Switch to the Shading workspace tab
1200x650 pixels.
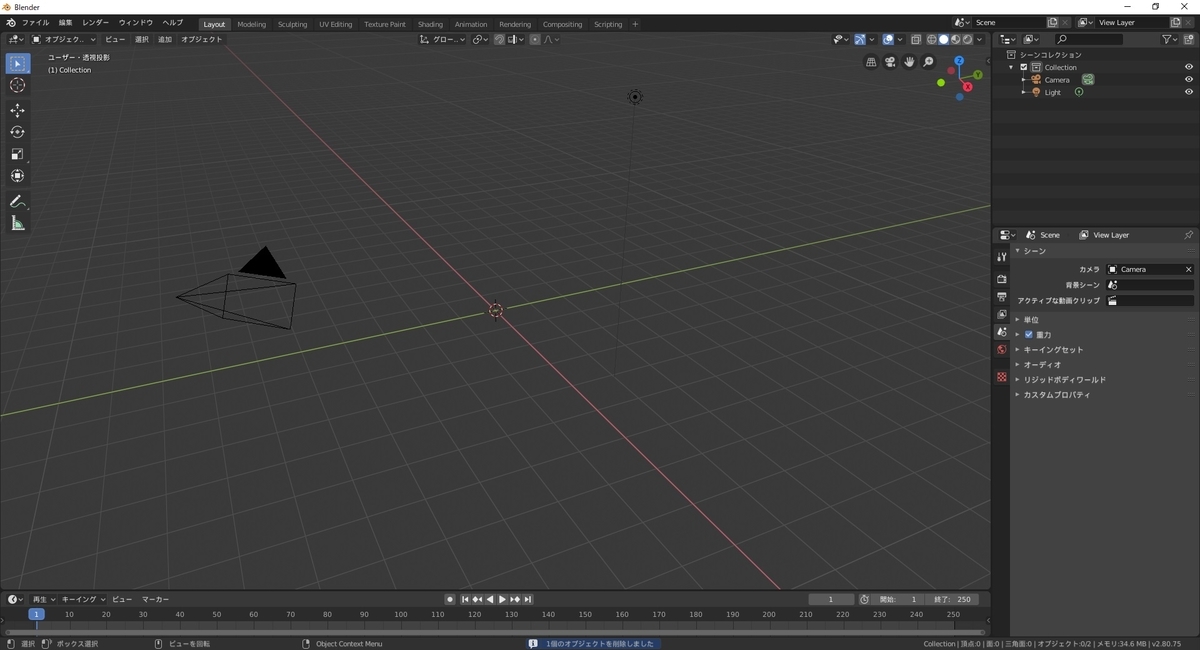click(x=430, y=24)
